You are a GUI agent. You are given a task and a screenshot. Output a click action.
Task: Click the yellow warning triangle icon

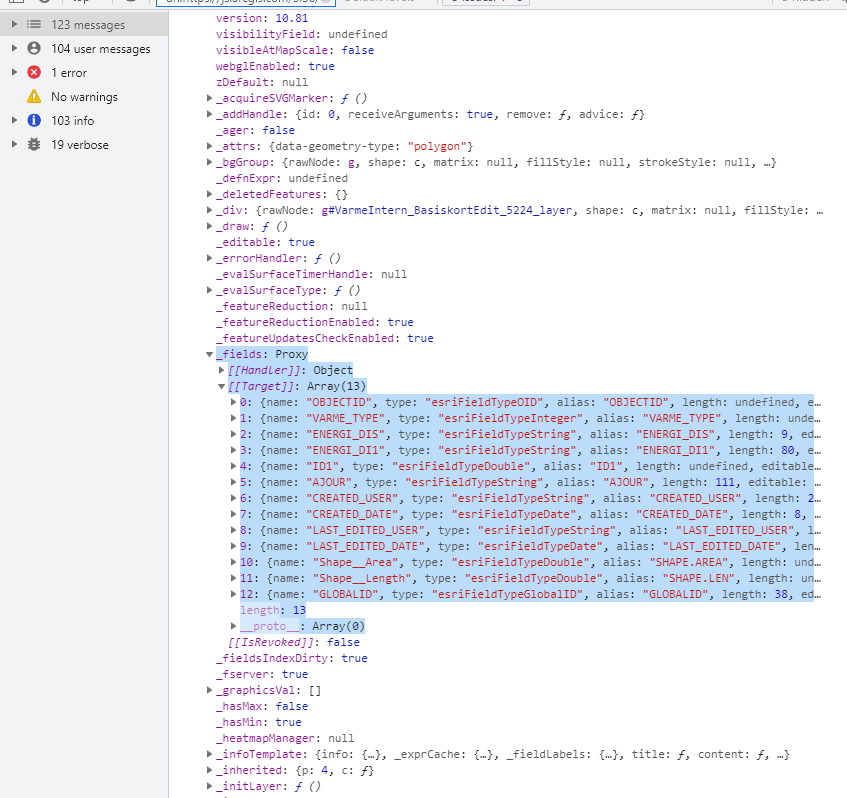[x=33, y=96]
